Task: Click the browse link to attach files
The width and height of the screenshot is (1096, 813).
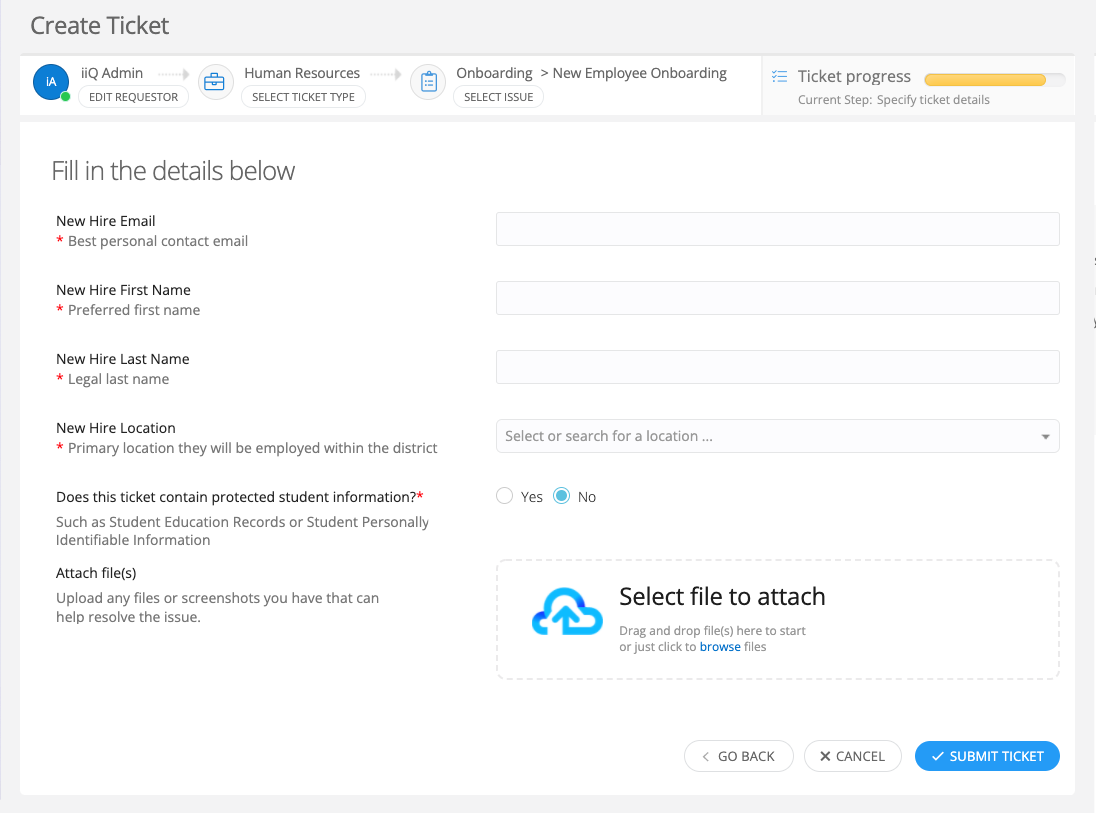Action: (720, 647)
